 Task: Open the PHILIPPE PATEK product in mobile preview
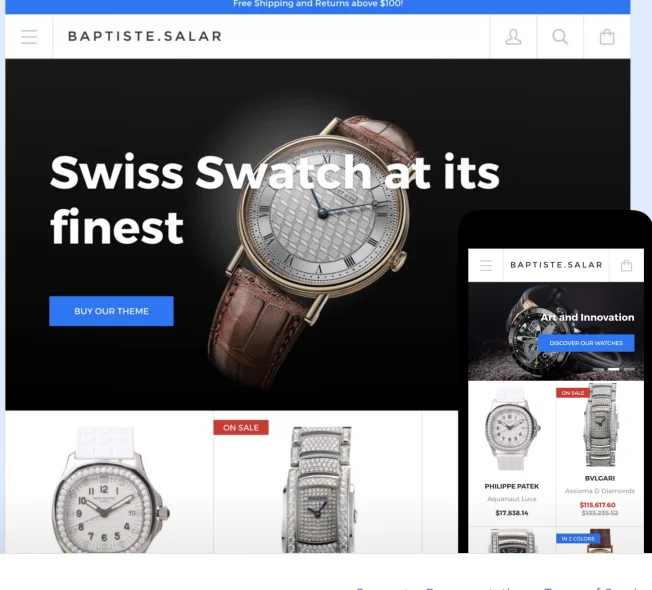pos(512,486)
